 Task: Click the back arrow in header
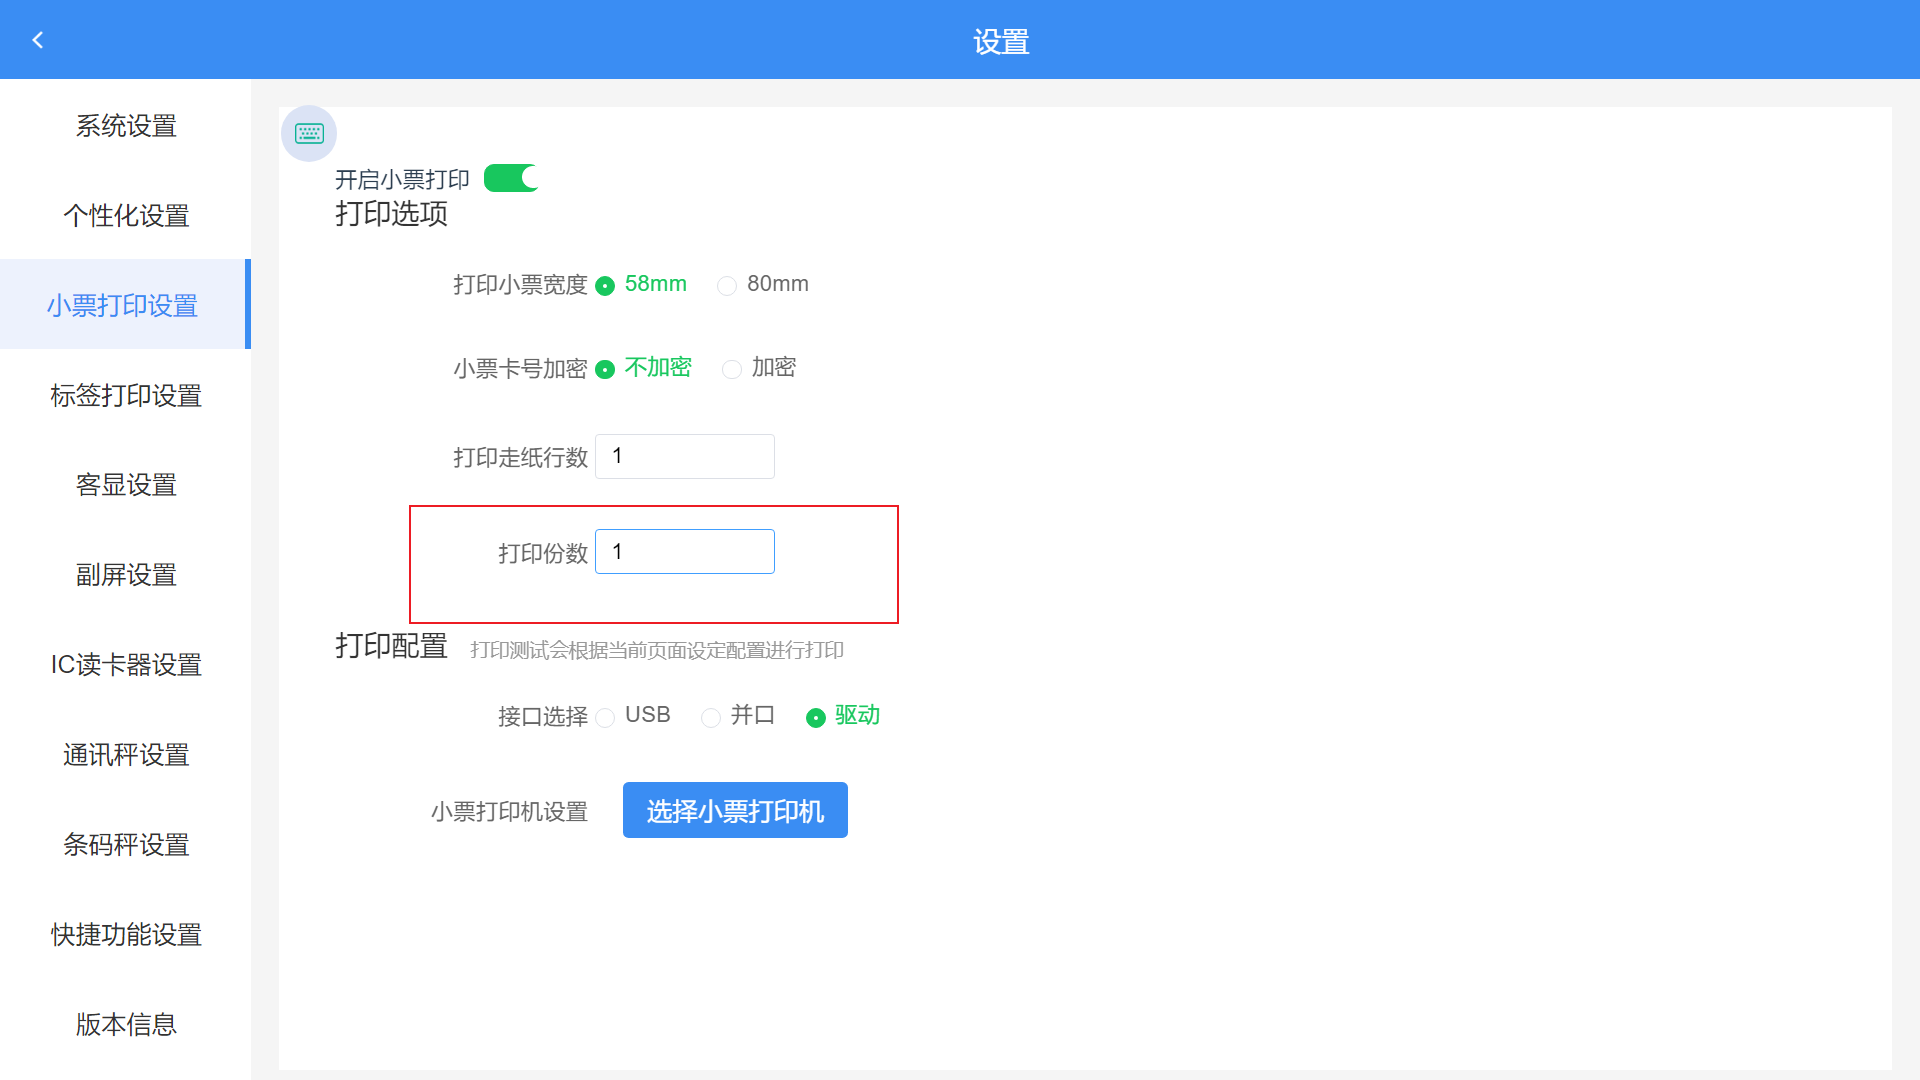38,40
